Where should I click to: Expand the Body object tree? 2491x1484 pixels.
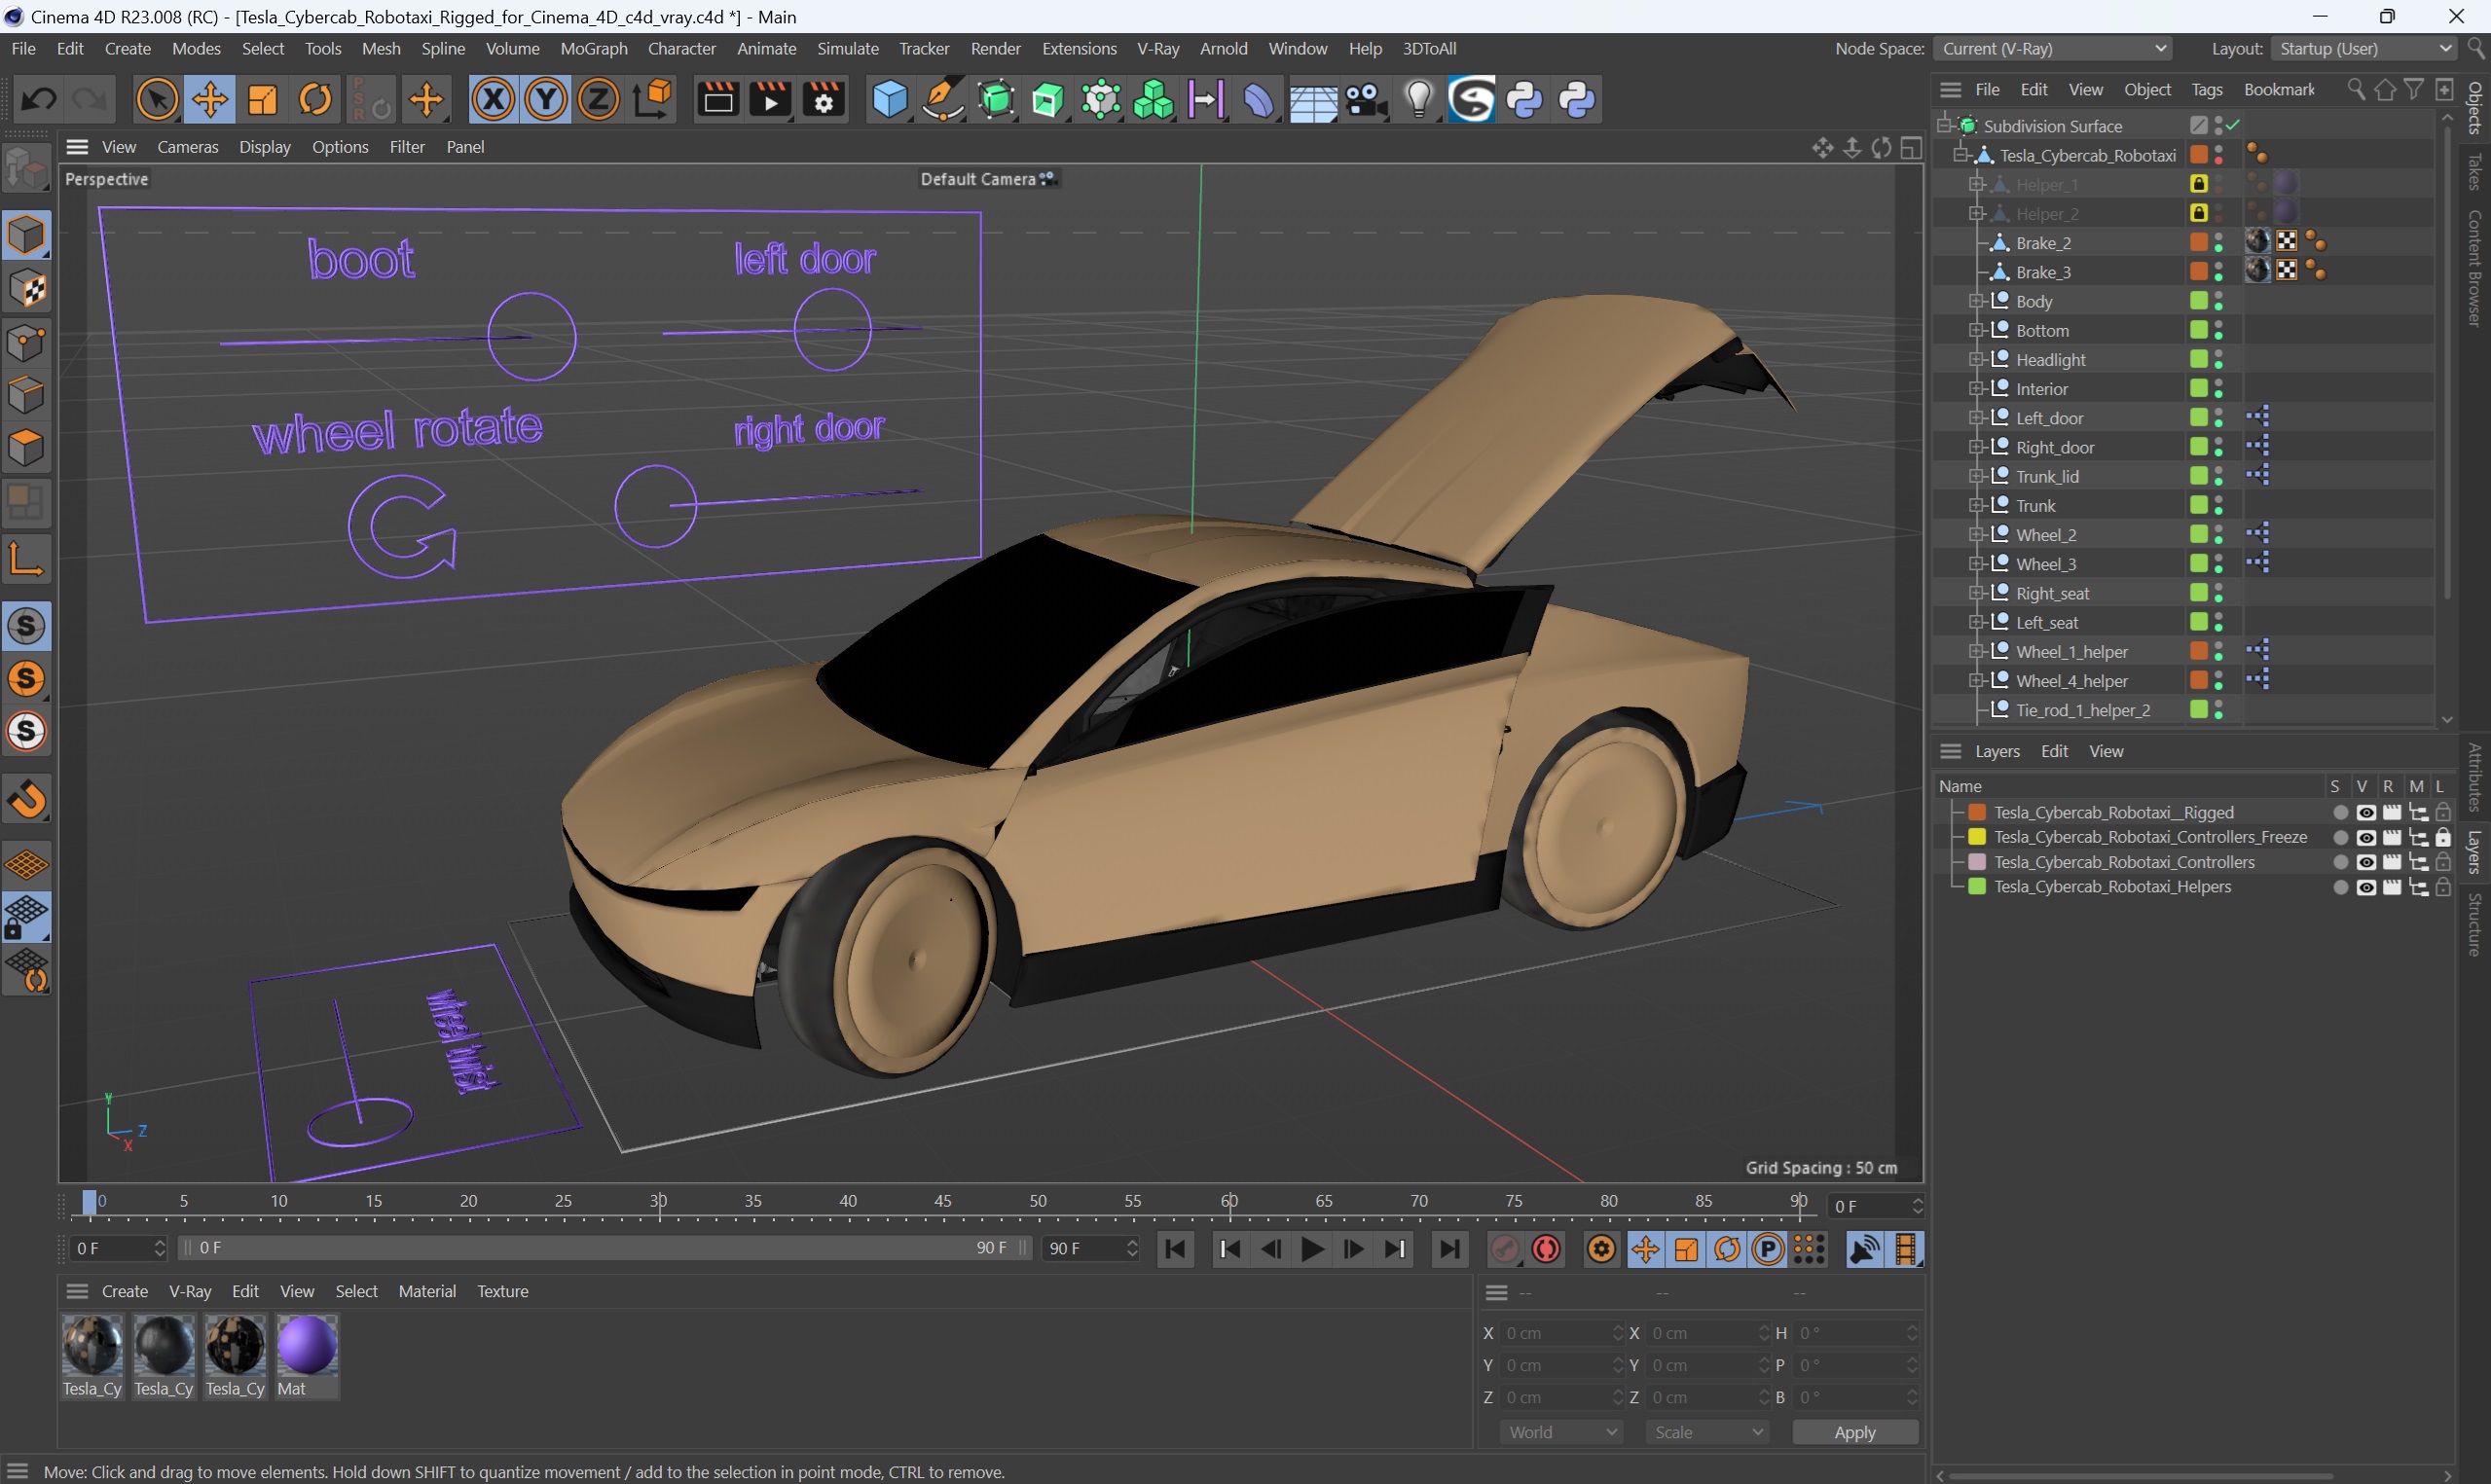1976,301
